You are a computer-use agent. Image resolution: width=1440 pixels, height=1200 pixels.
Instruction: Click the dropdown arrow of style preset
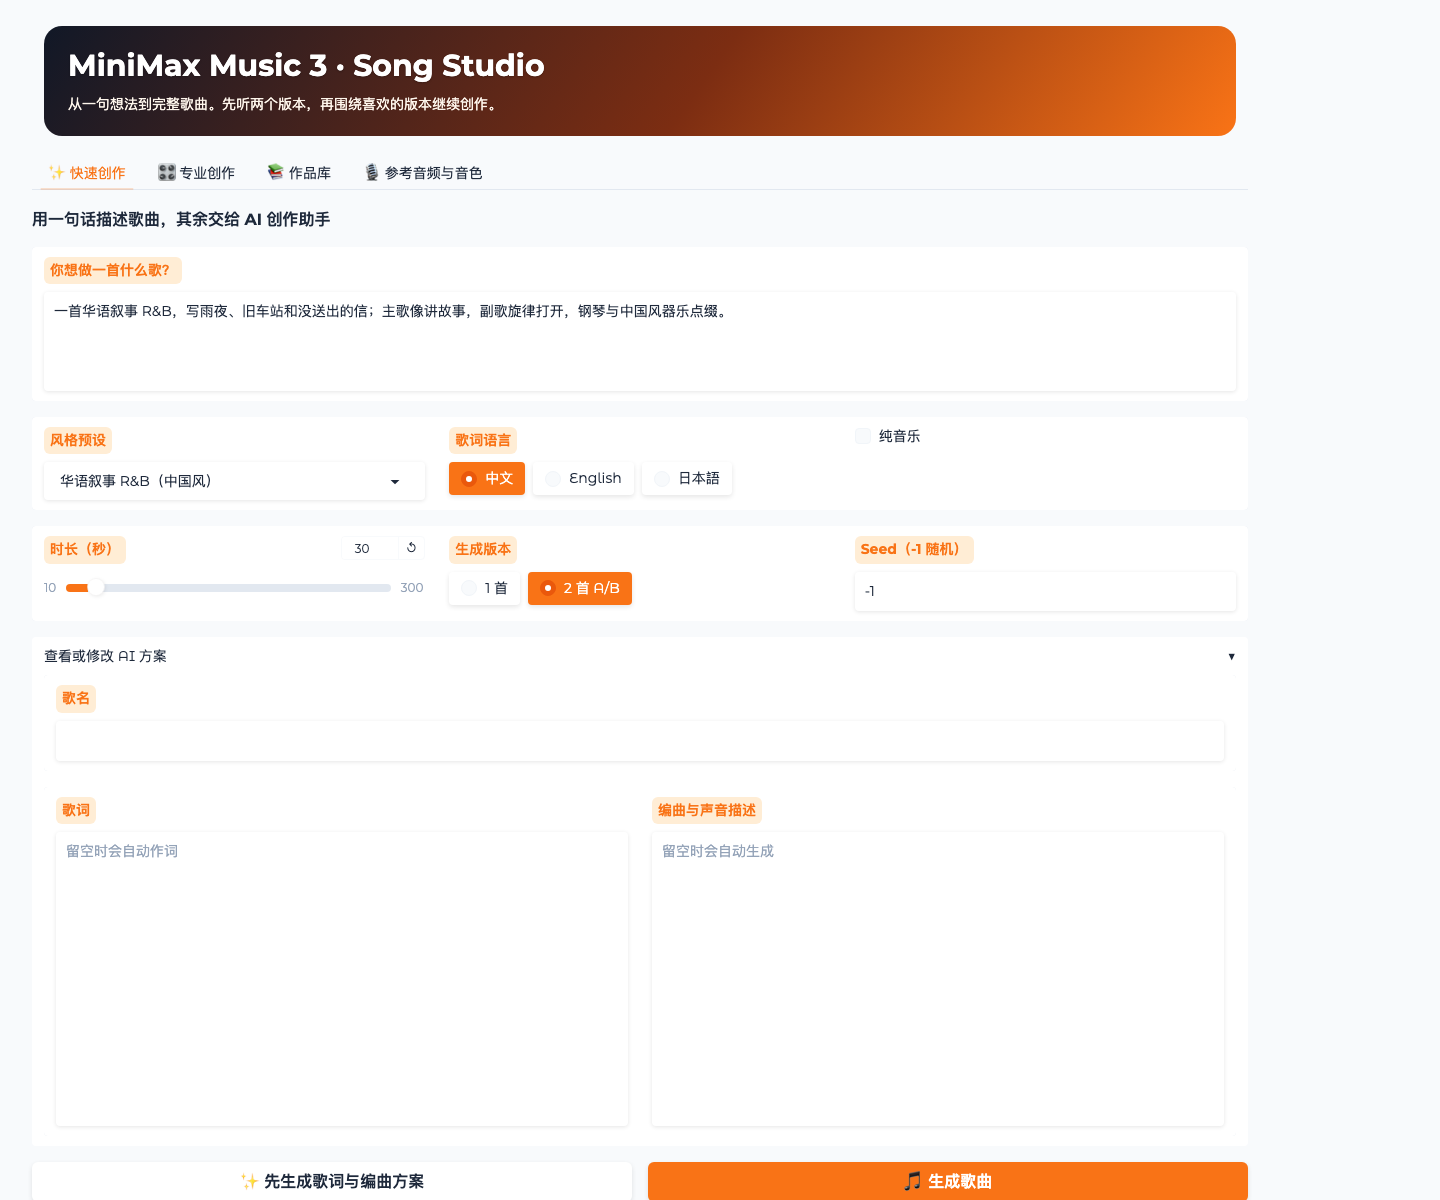[395, 482]
